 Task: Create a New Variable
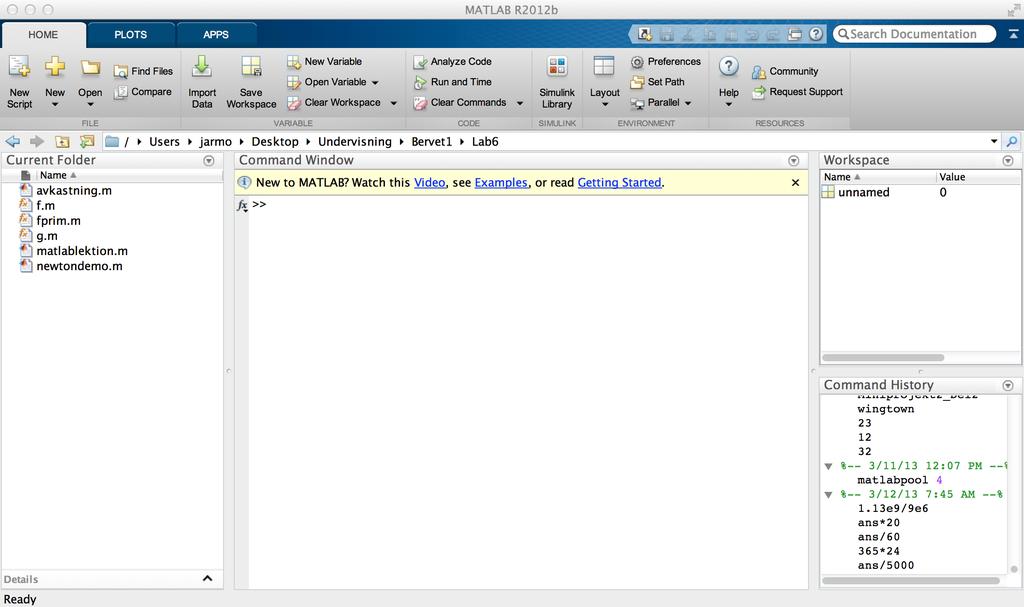tap(324, 61)
